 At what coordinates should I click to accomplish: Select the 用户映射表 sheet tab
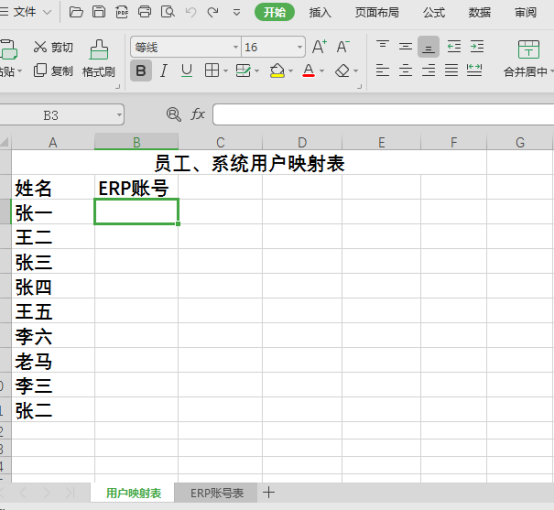[x=134, y=493]
